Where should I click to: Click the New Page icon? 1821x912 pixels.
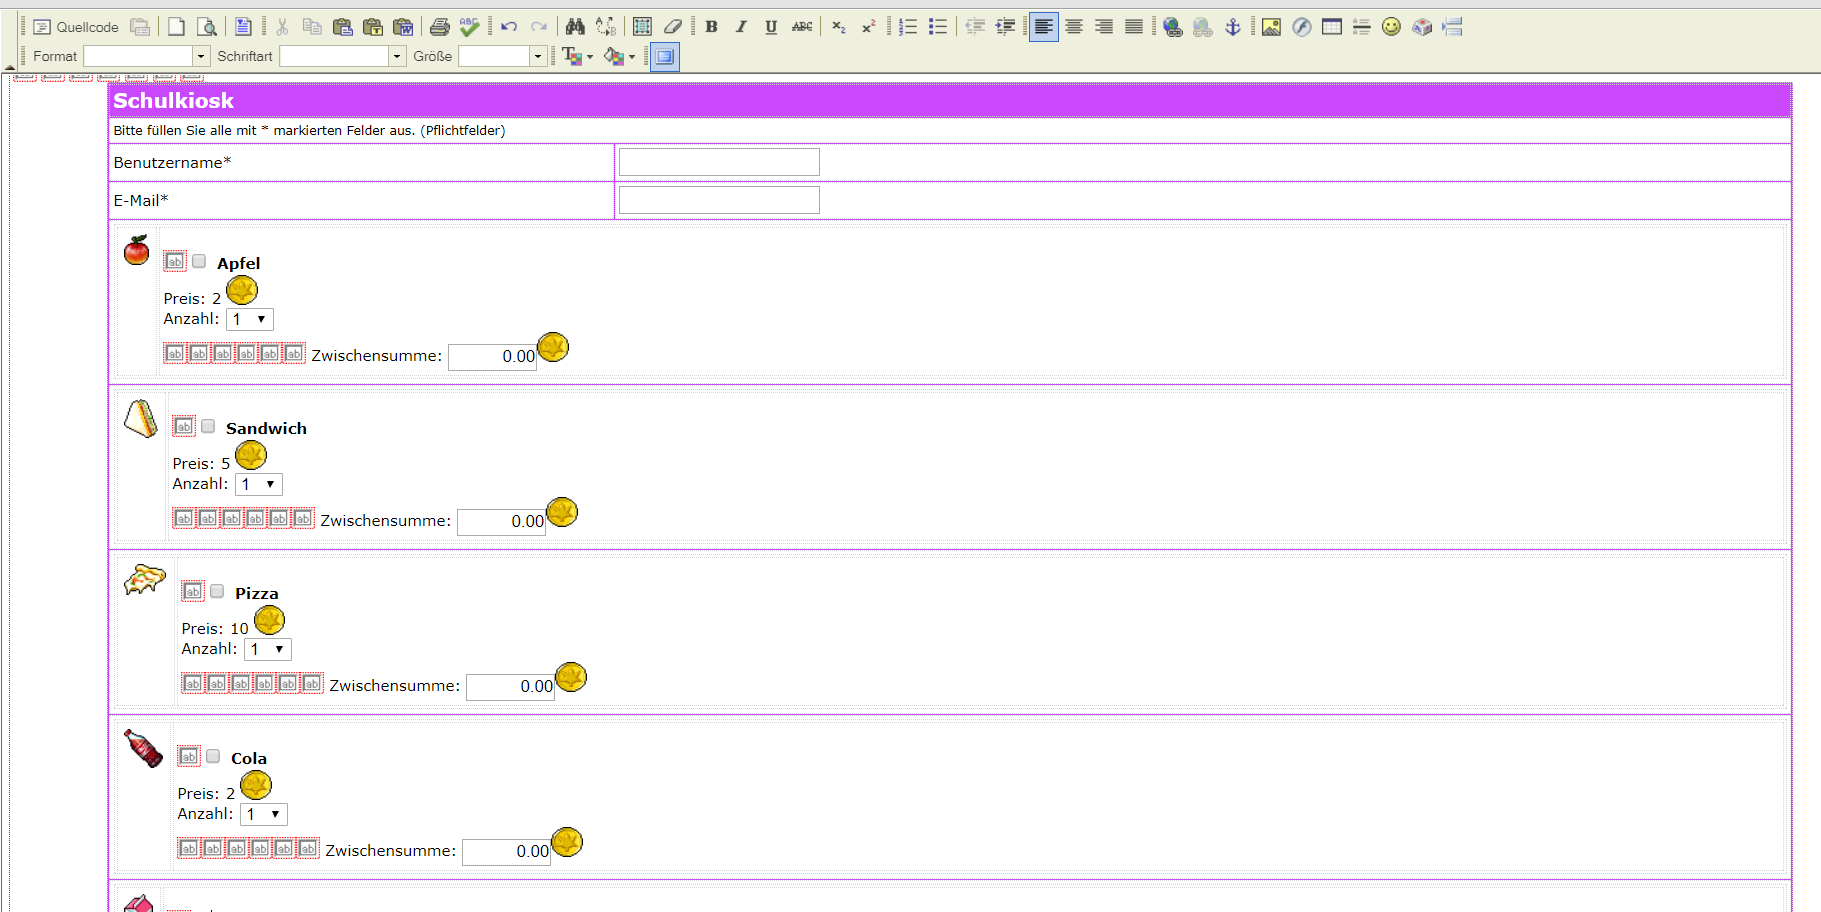176,27
